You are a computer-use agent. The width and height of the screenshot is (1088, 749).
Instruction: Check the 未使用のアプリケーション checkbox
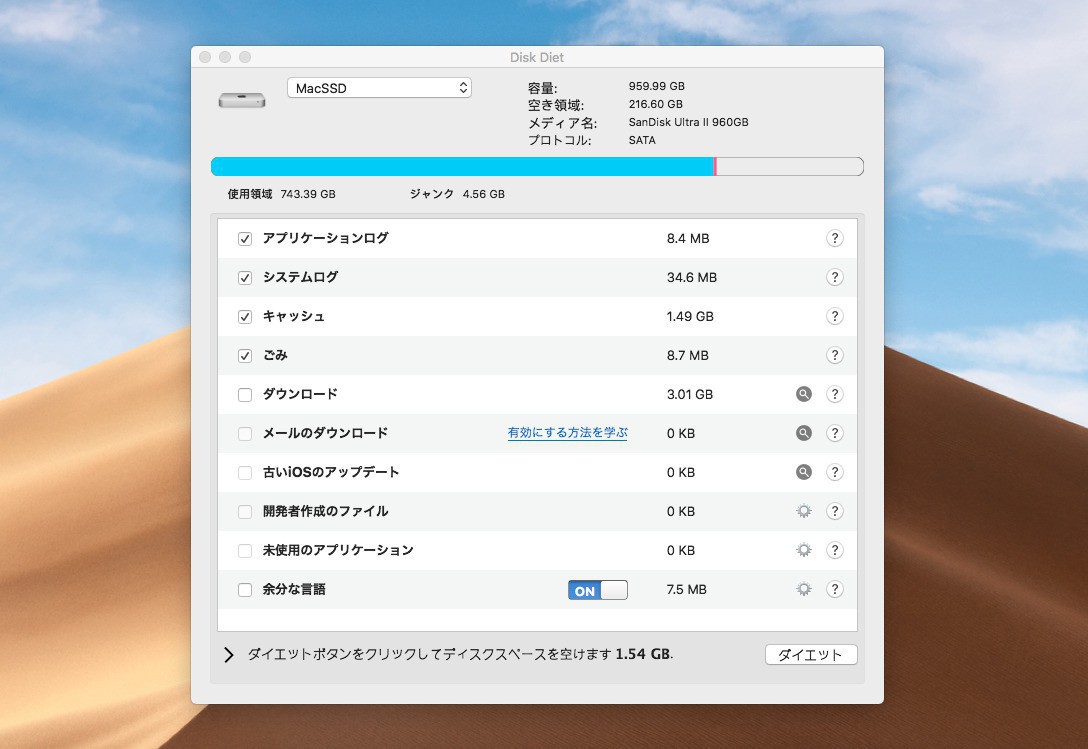click(245, 550)
